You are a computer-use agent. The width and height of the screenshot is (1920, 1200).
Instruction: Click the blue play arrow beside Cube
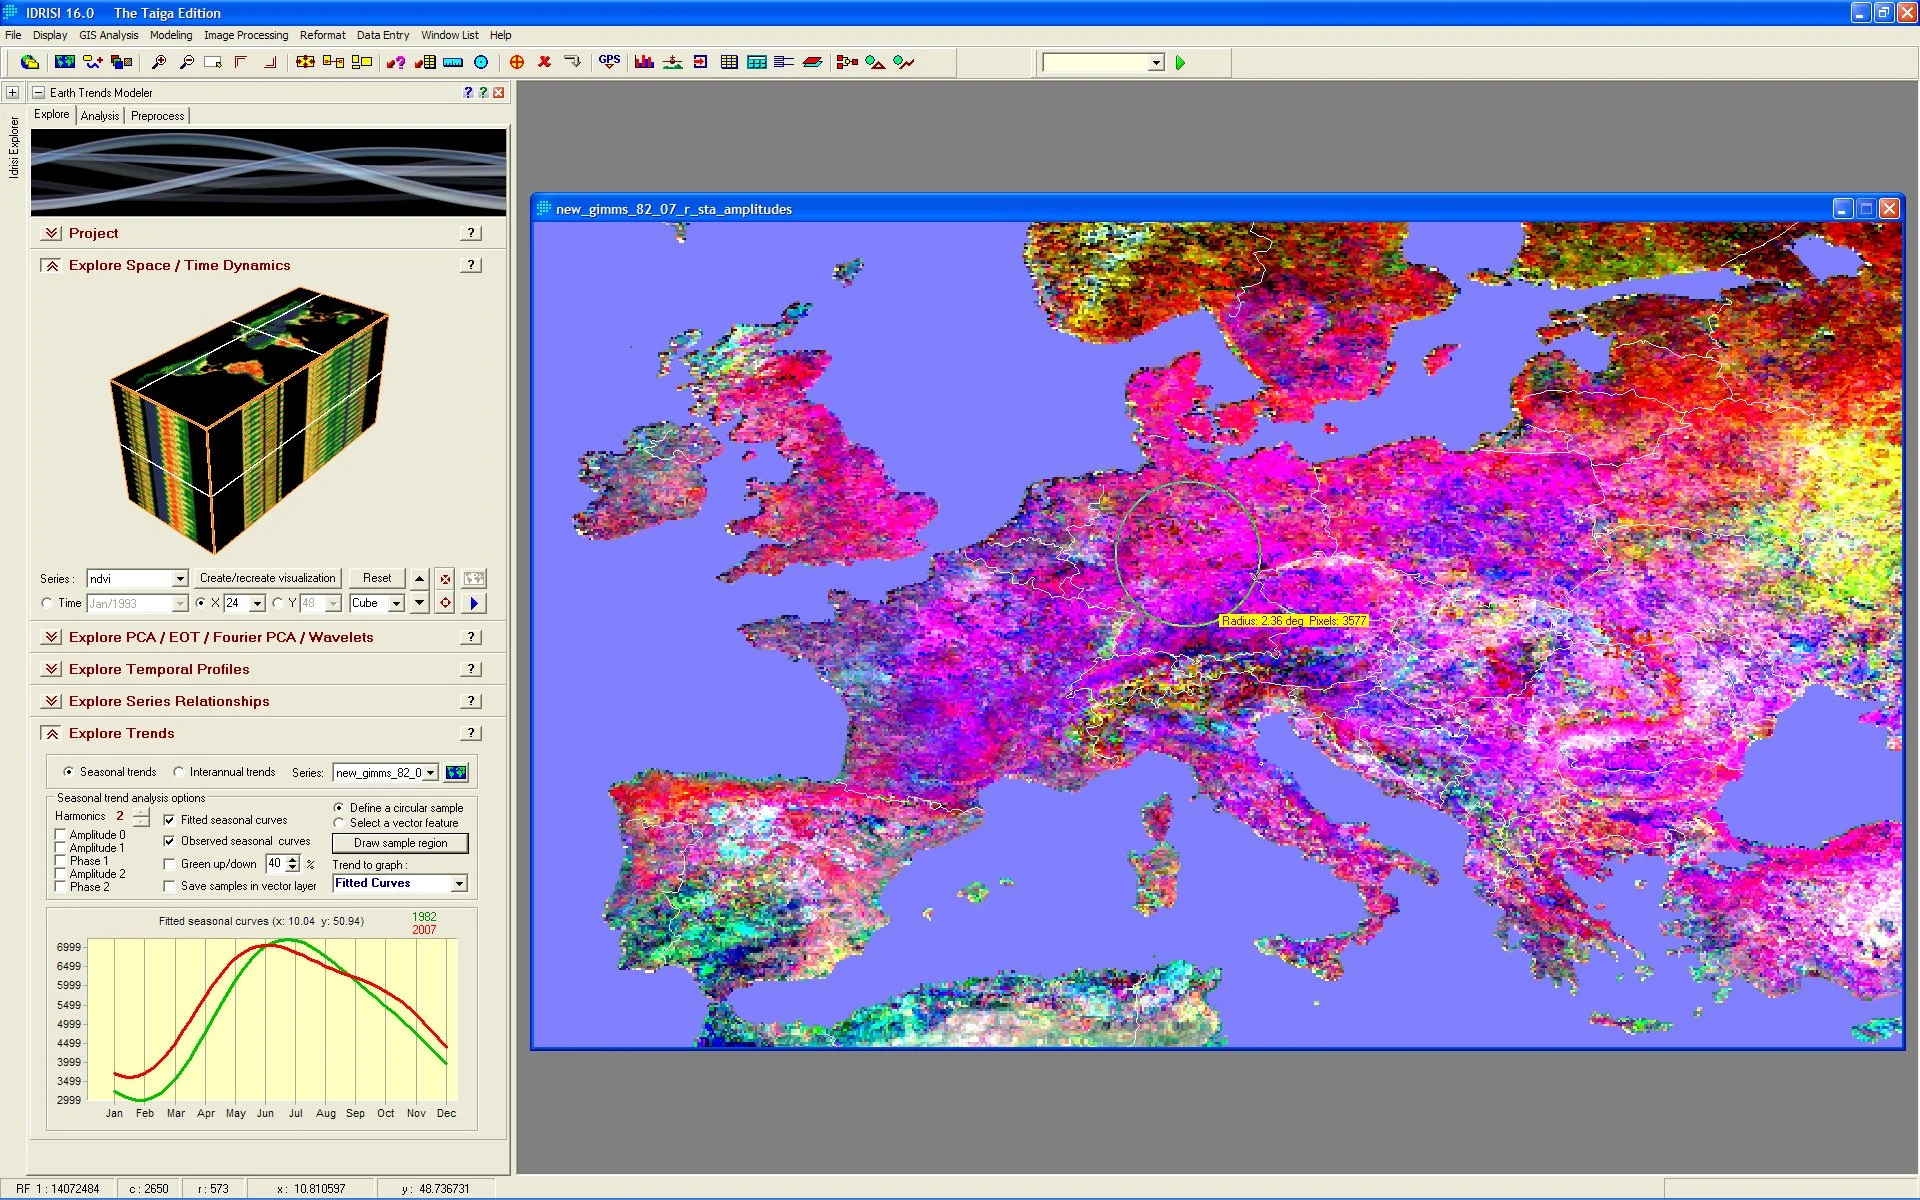click(474, 603)
